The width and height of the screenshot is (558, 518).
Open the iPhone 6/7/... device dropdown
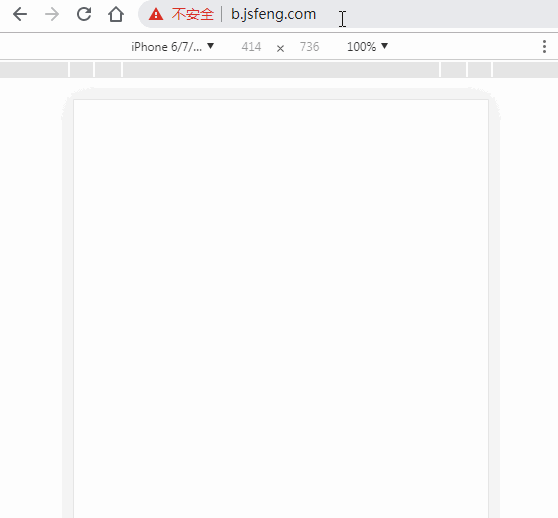pos(172,47)
